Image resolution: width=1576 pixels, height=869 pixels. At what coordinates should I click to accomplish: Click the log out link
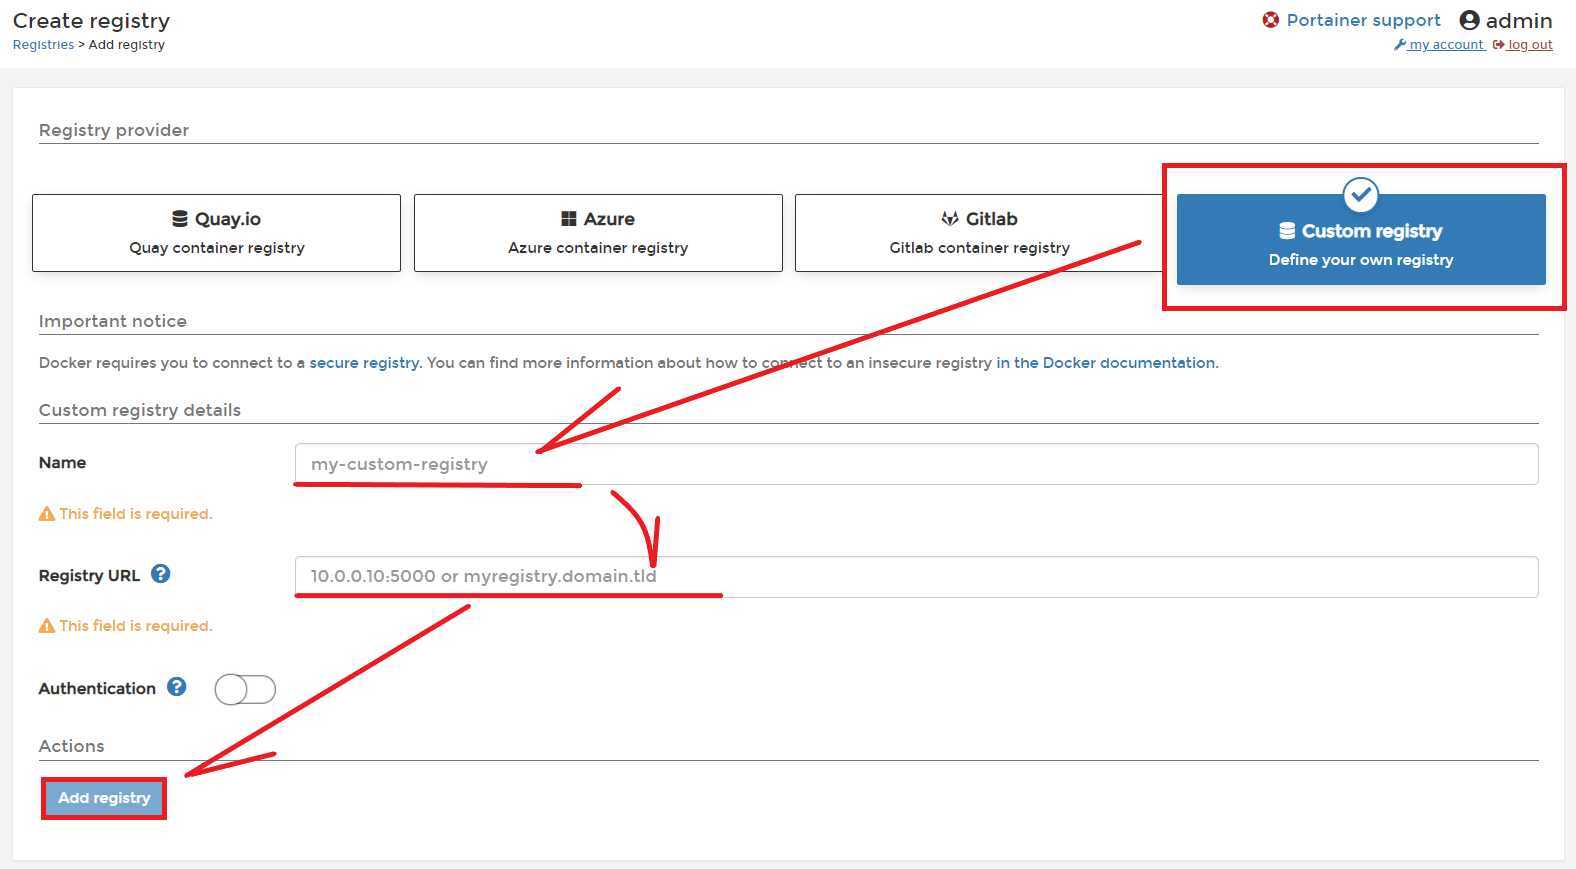click(1530, 45)
